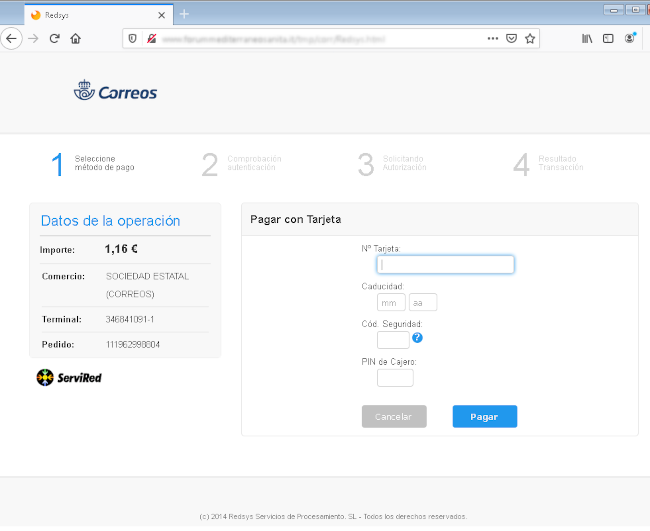Select the Redsys browser tab
This screenshot has height=531, width=650.
(x=90, y=15)
